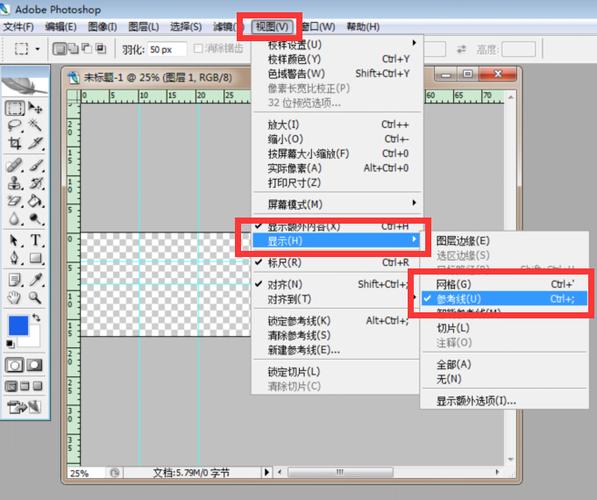Select the Magic Wand tool
This screenshot has width=597, height=500.
[35, 125]
